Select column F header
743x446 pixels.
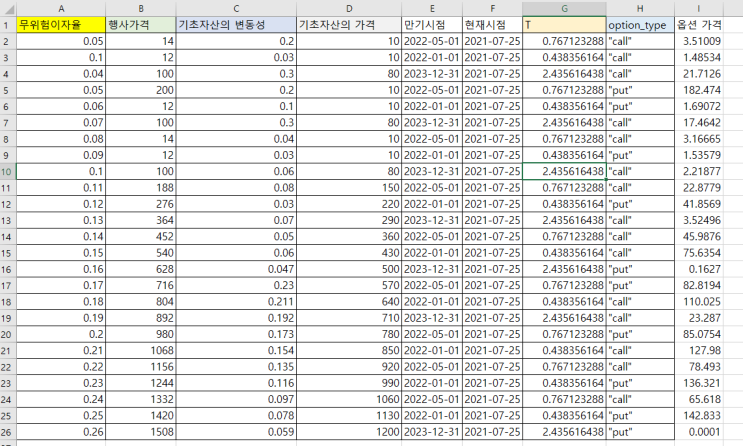tap(492, 9)
